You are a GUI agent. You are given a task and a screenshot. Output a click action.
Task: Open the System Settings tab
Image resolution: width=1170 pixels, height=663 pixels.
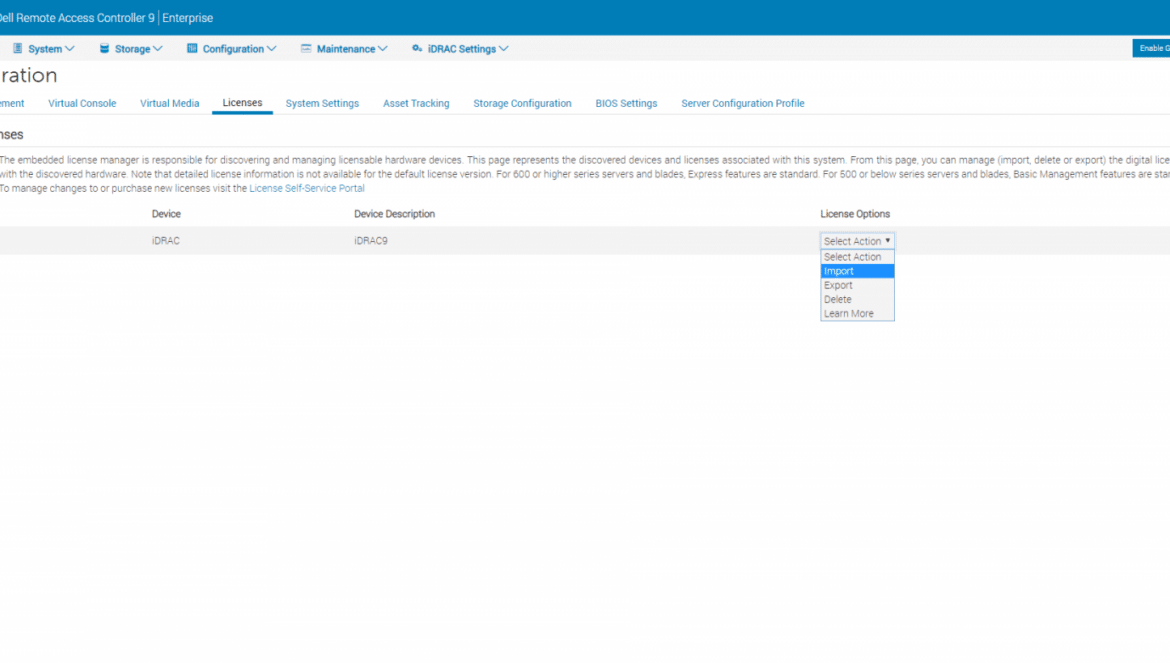(322, 104)
